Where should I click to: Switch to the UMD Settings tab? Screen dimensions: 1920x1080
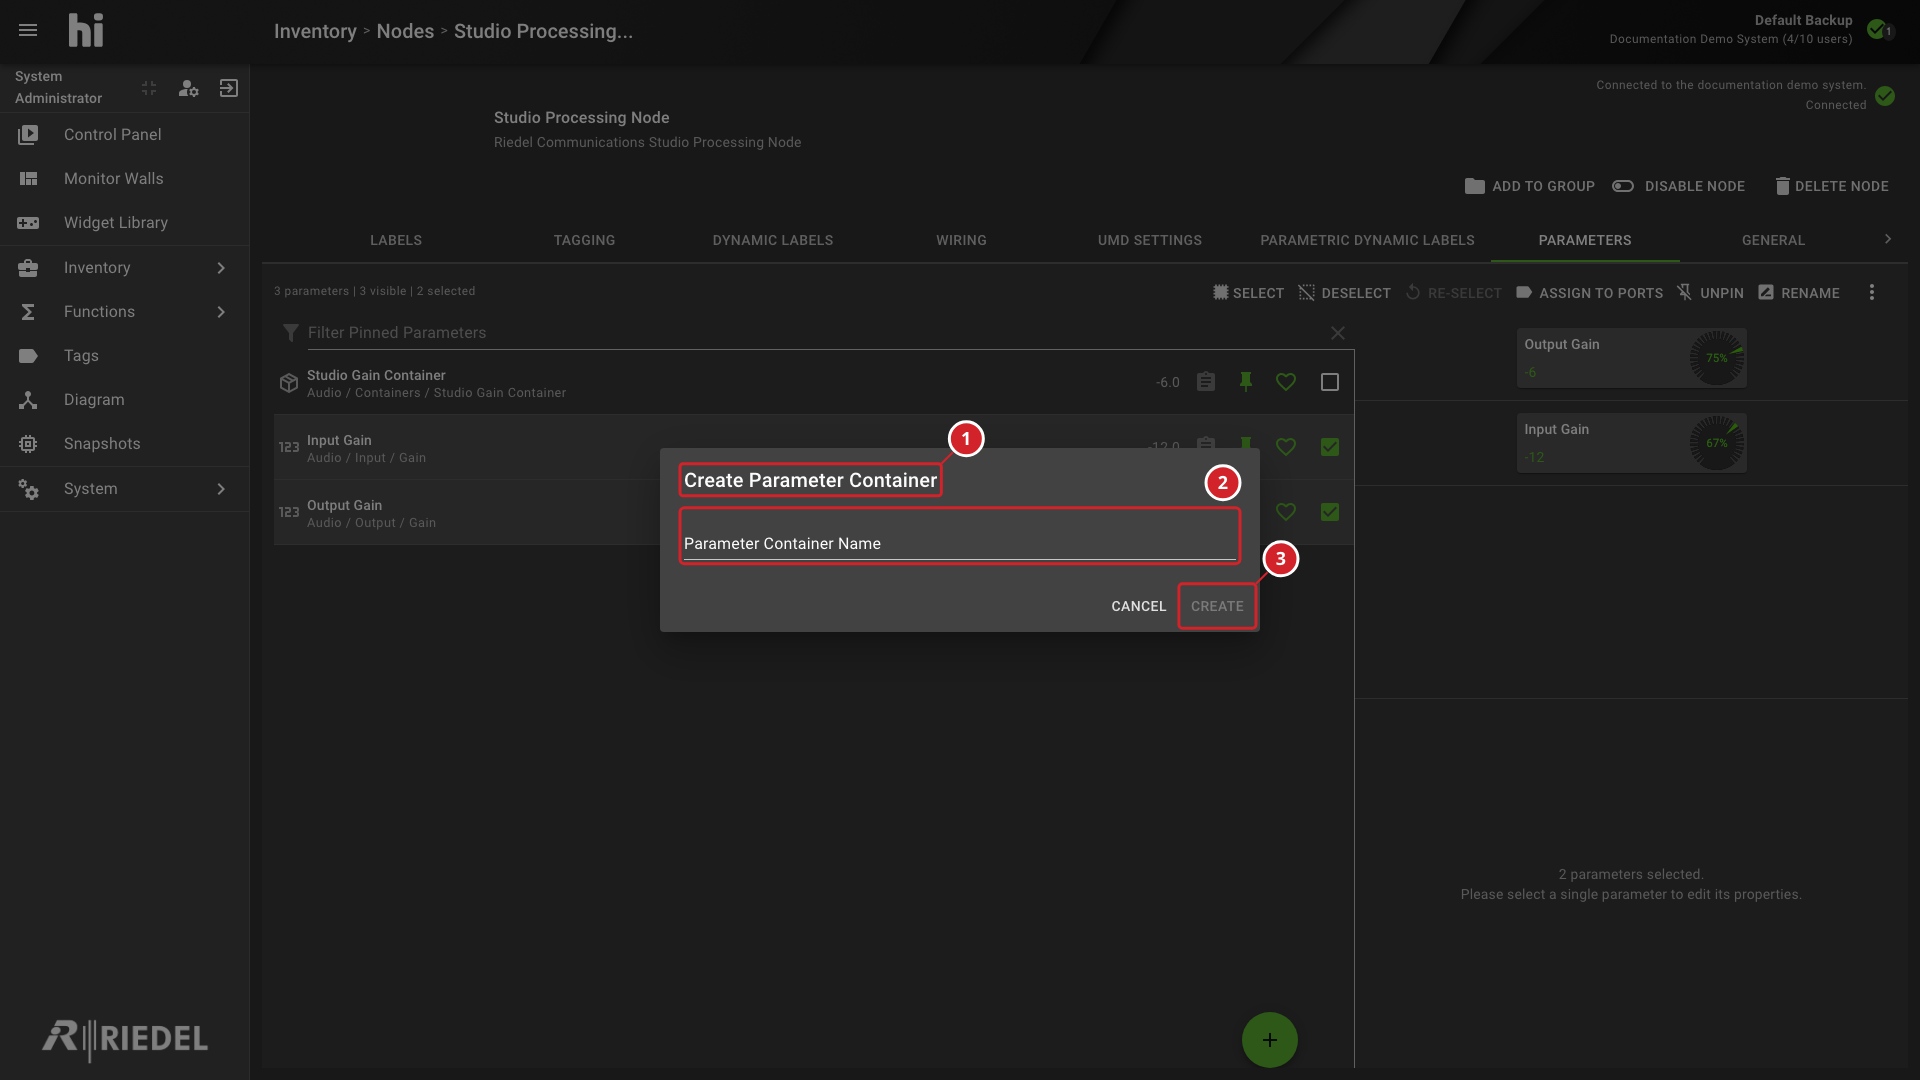coord(1150,240)
